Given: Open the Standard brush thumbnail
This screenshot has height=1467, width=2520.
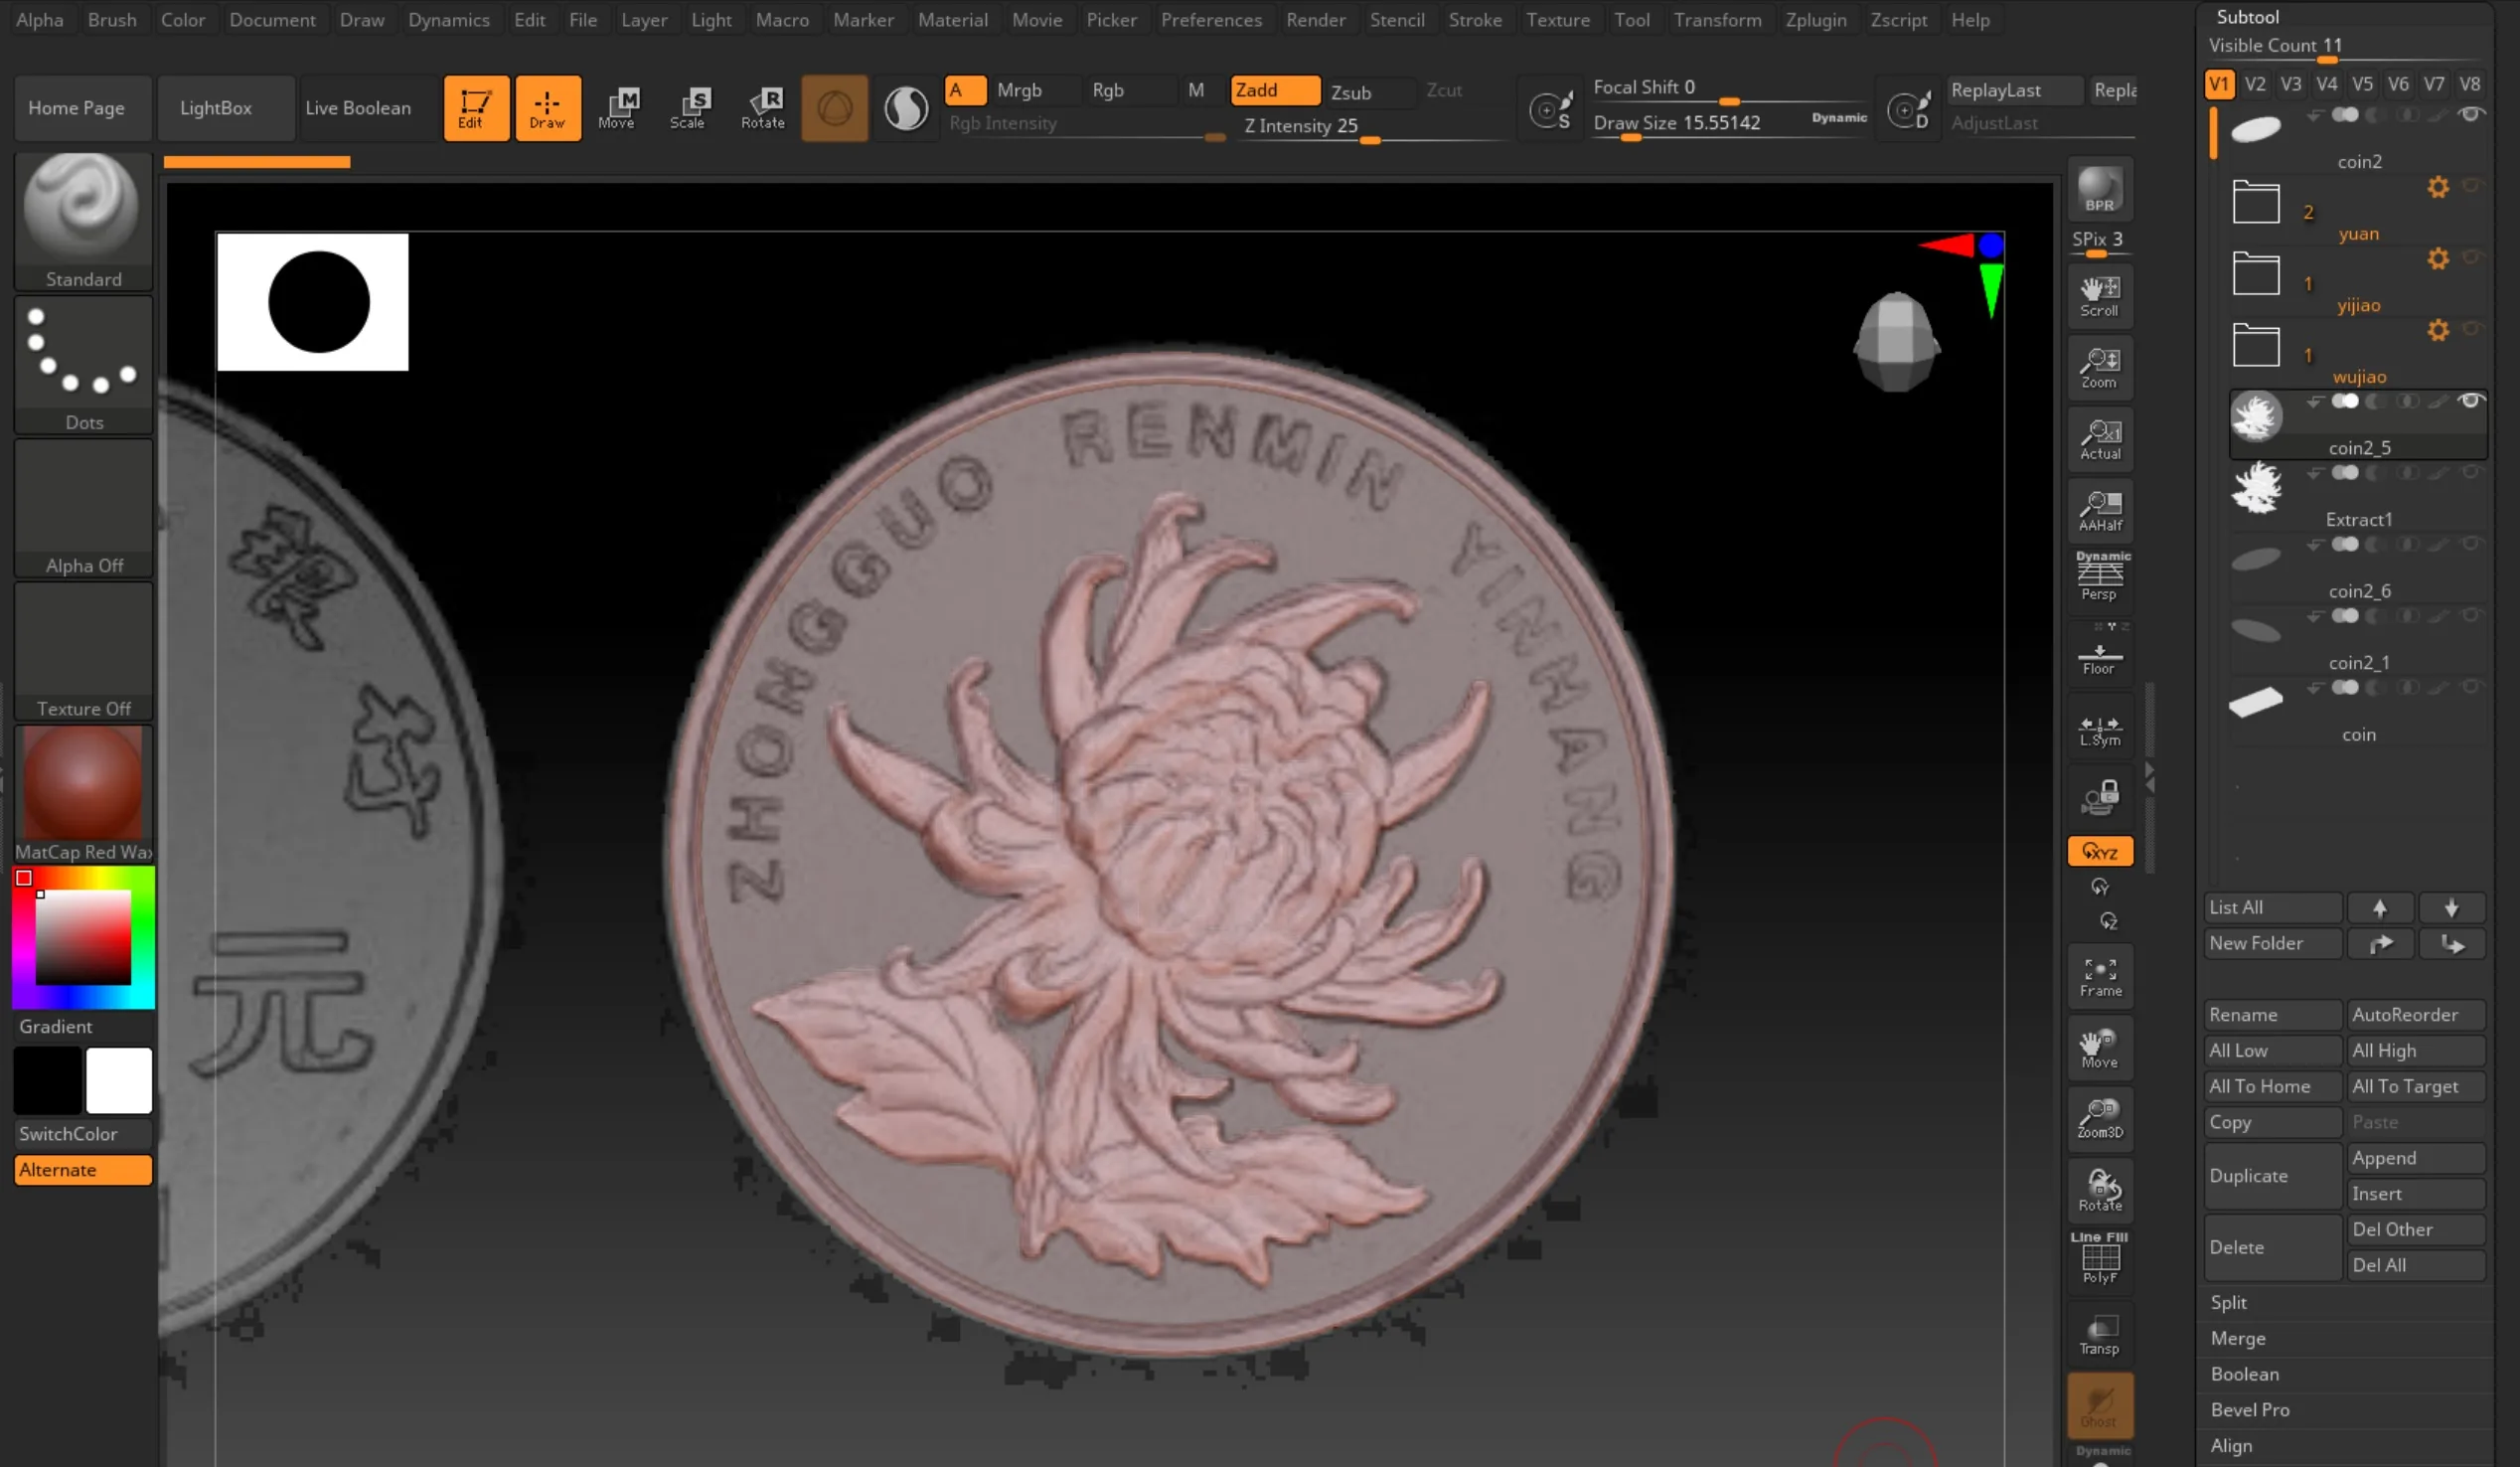Looking at the screenshot, I should (83, 220).
